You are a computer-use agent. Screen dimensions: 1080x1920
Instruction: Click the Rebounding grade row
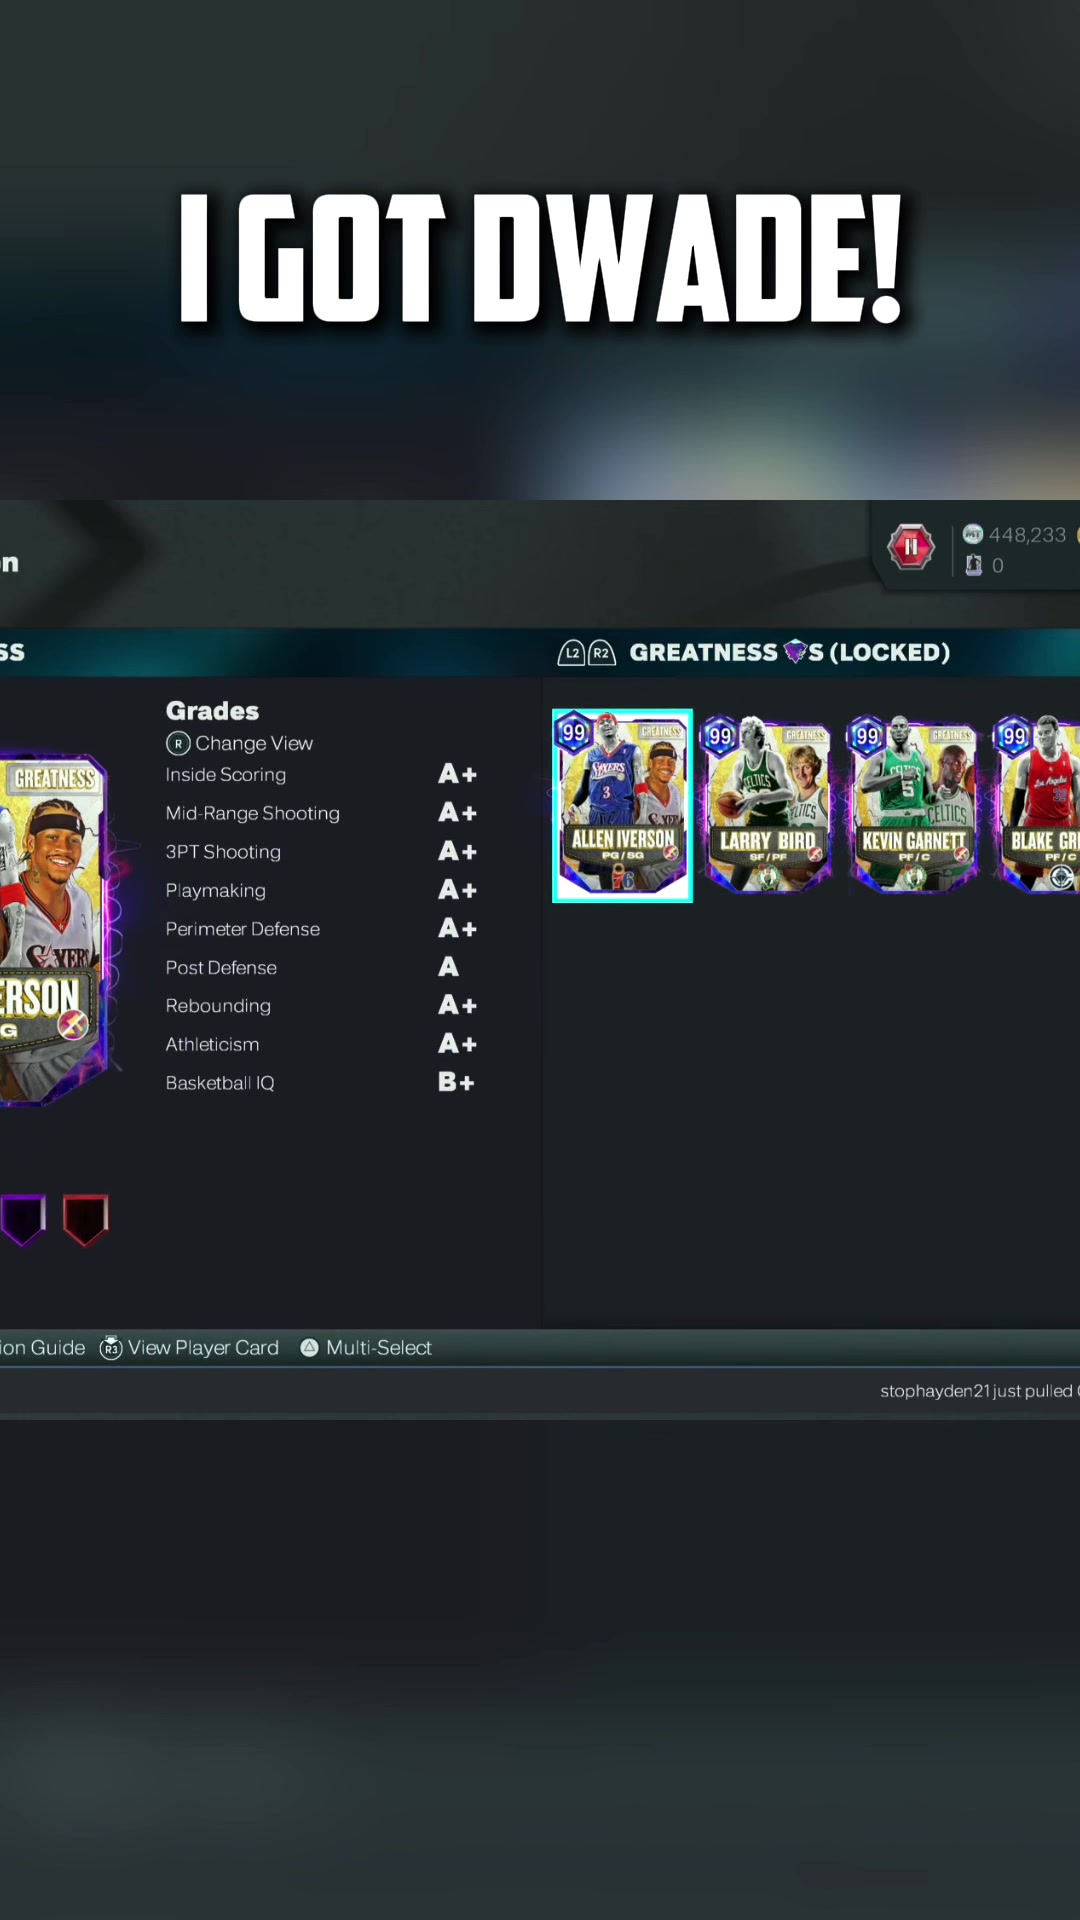321,1005
